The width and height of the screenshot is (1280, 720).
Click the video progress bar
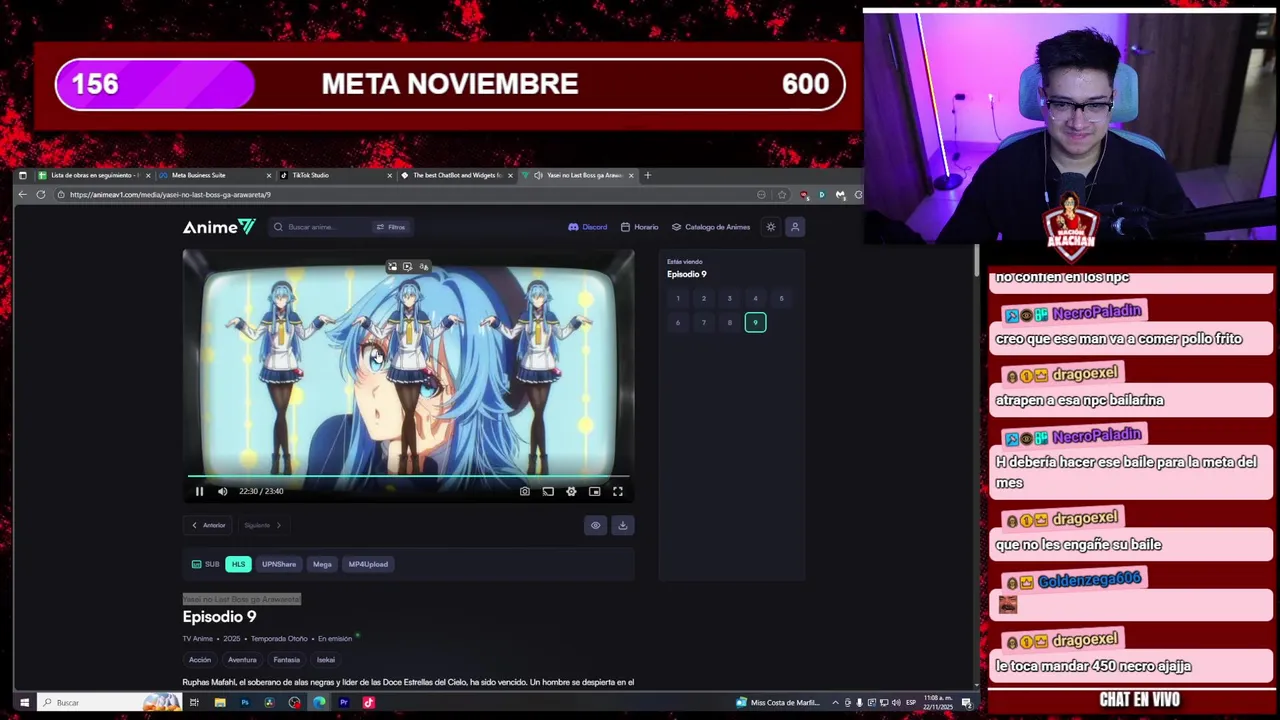tap(408, 477)
